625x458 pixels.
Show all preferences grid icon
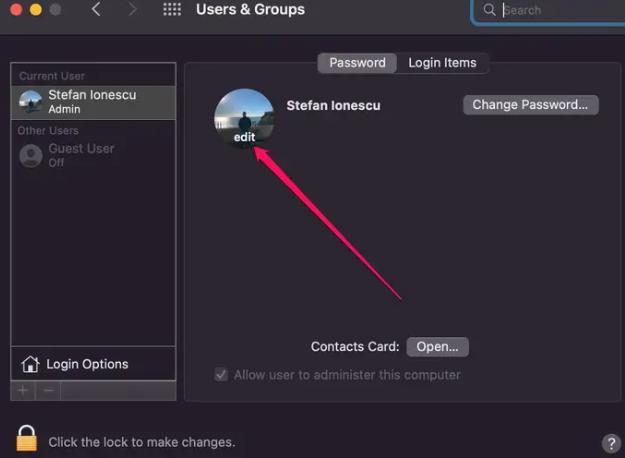click(172, 9)
